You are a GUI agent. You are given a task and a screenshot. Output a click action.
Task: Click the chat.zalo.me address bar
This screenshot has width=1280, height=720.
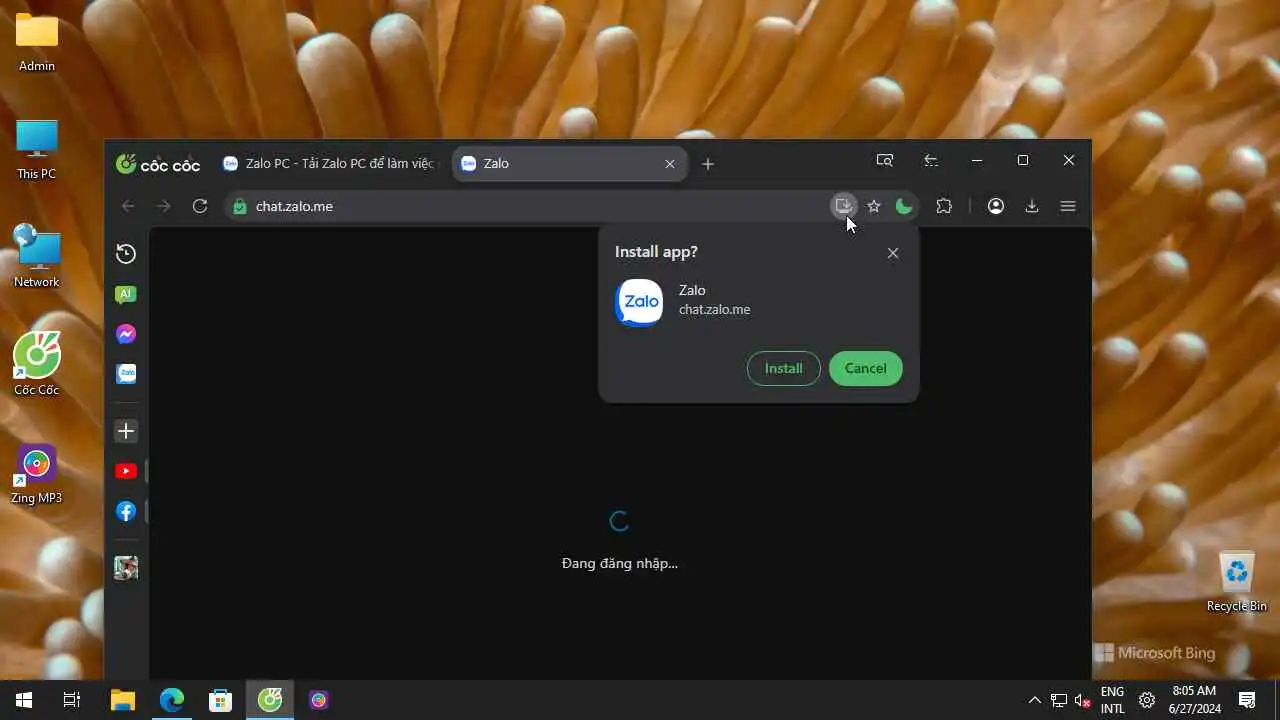[530, 206]
